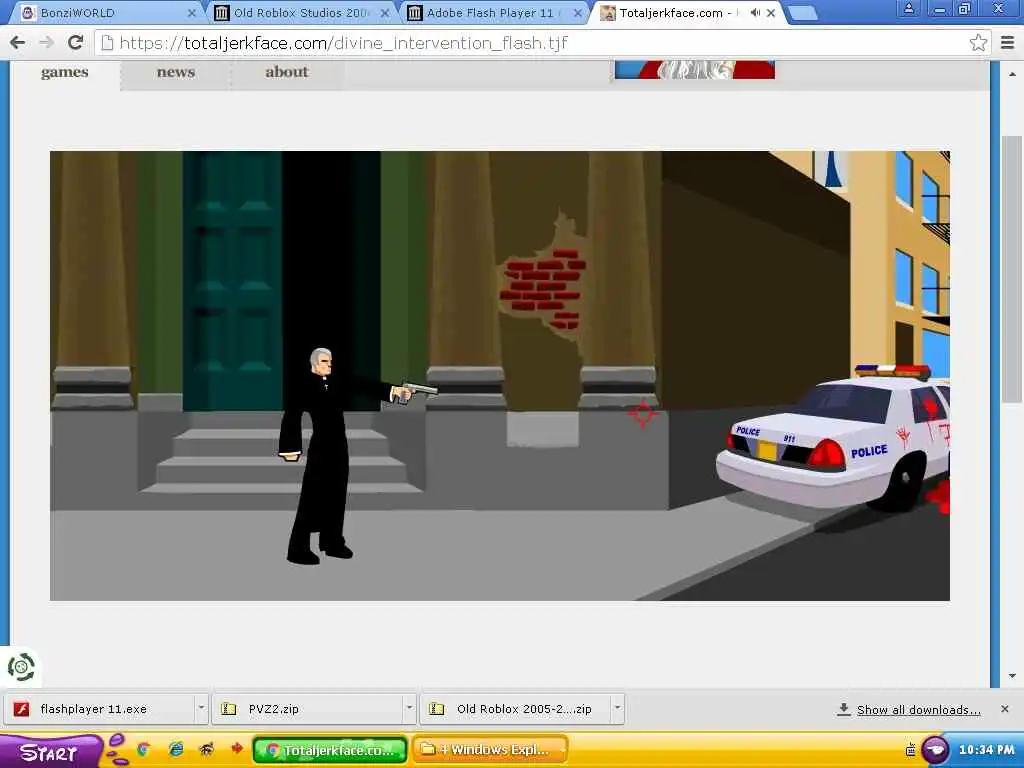Click the 10:34 PM taskbar clock
1024x768 pixels.
(x=986, y=750)
